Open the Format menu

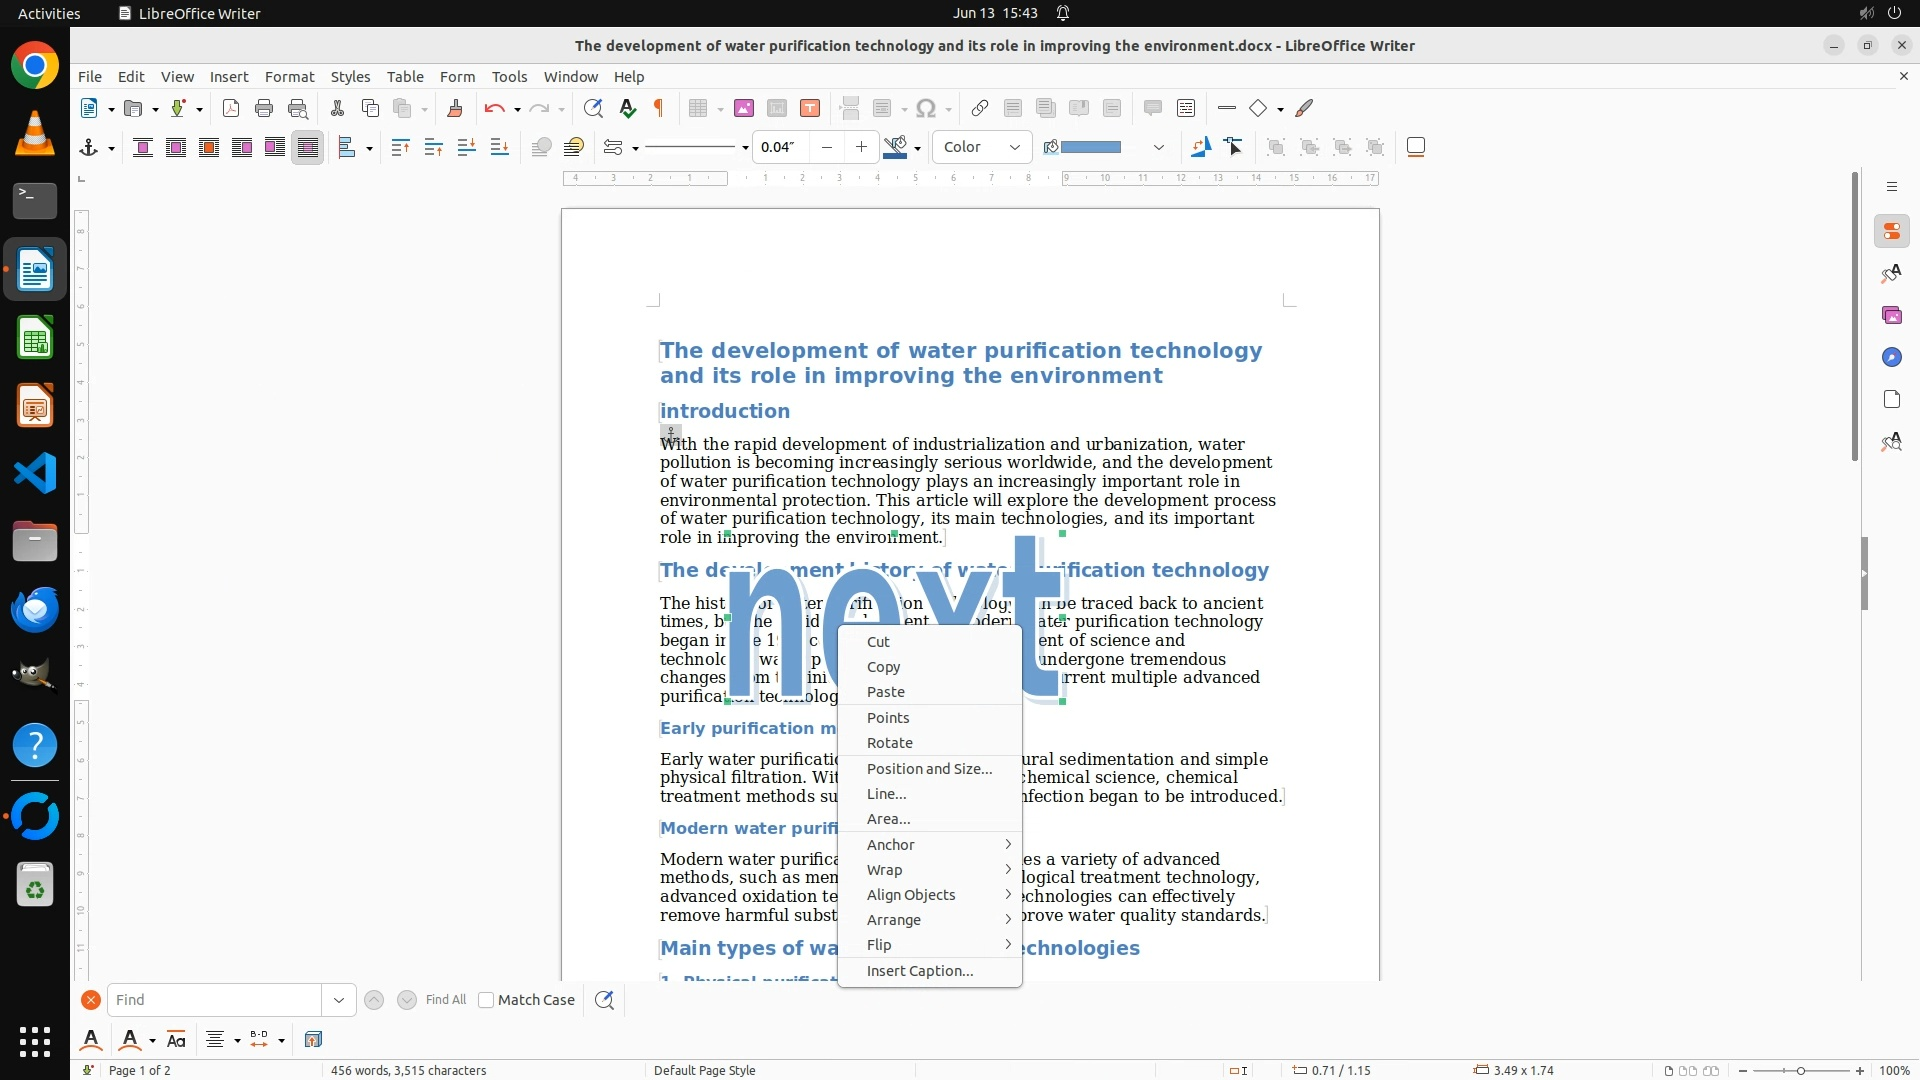pos(289,76)
